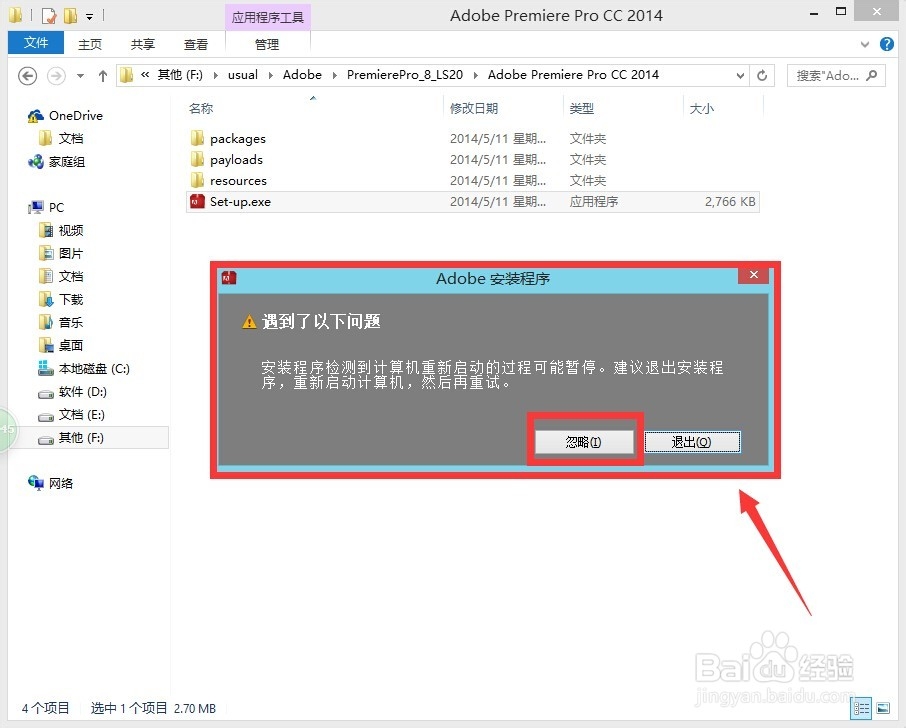This screenshot has width=906, height=728.
Task: Click the Help question mark icon
Action: (889, 44)
